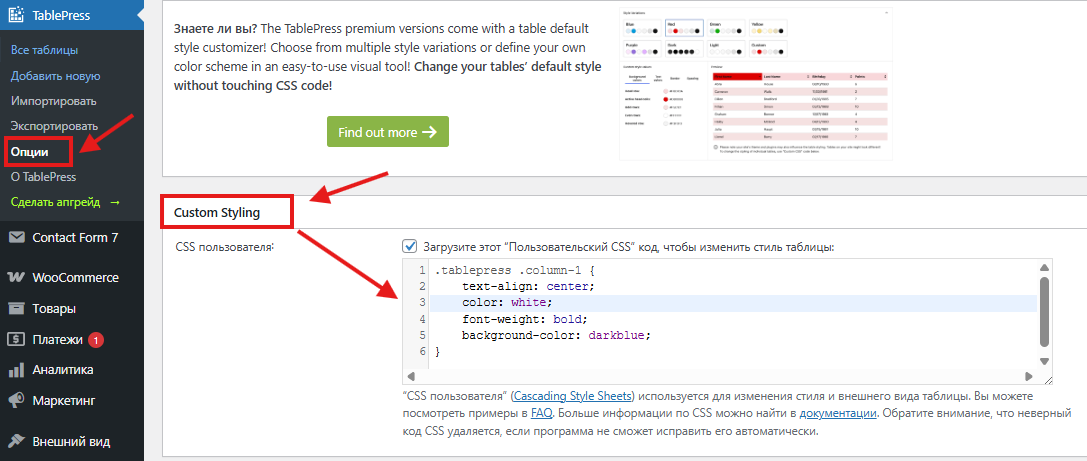Click the green Find out more button
The image size is (1087, 461).
pyautogui.click(x=388, y=132)
